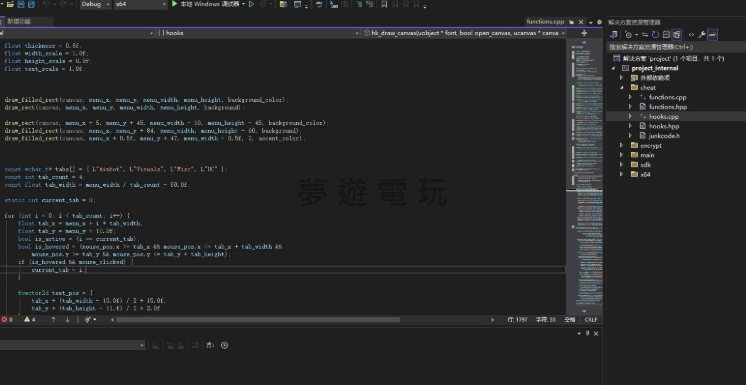Select the x64 folder in Solution Explorer
Screen dimensions: 746x385
coord(645,174)
